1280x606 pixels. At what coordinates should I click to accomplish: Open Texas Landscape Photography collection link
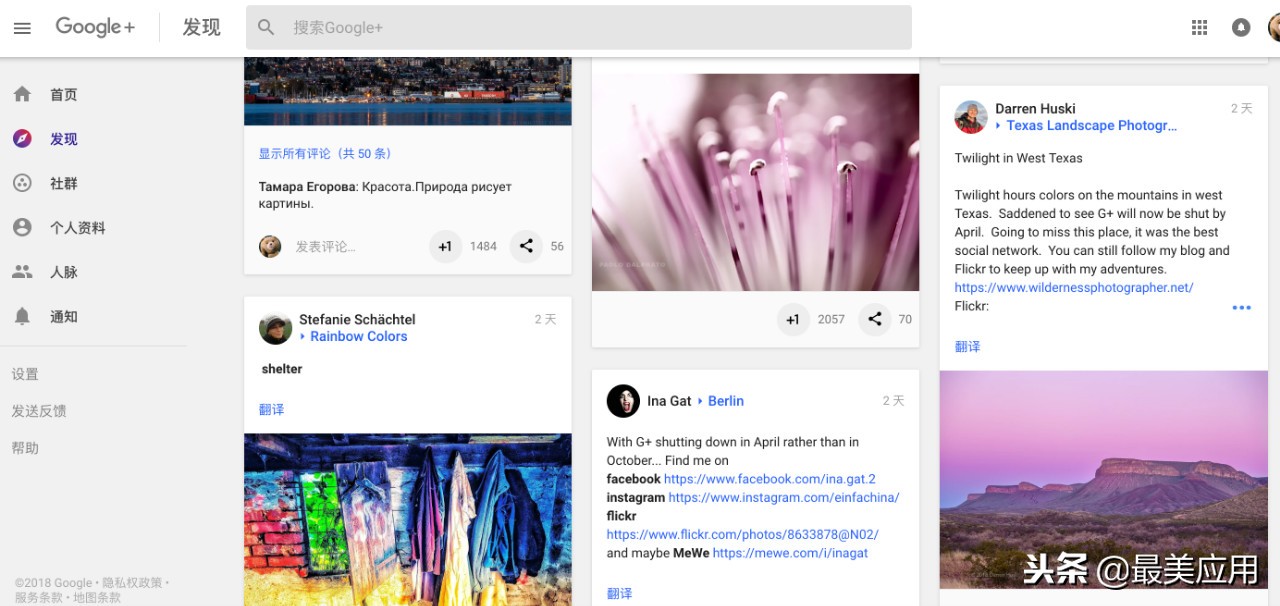pyautogui.click(x=1090, y=126)
